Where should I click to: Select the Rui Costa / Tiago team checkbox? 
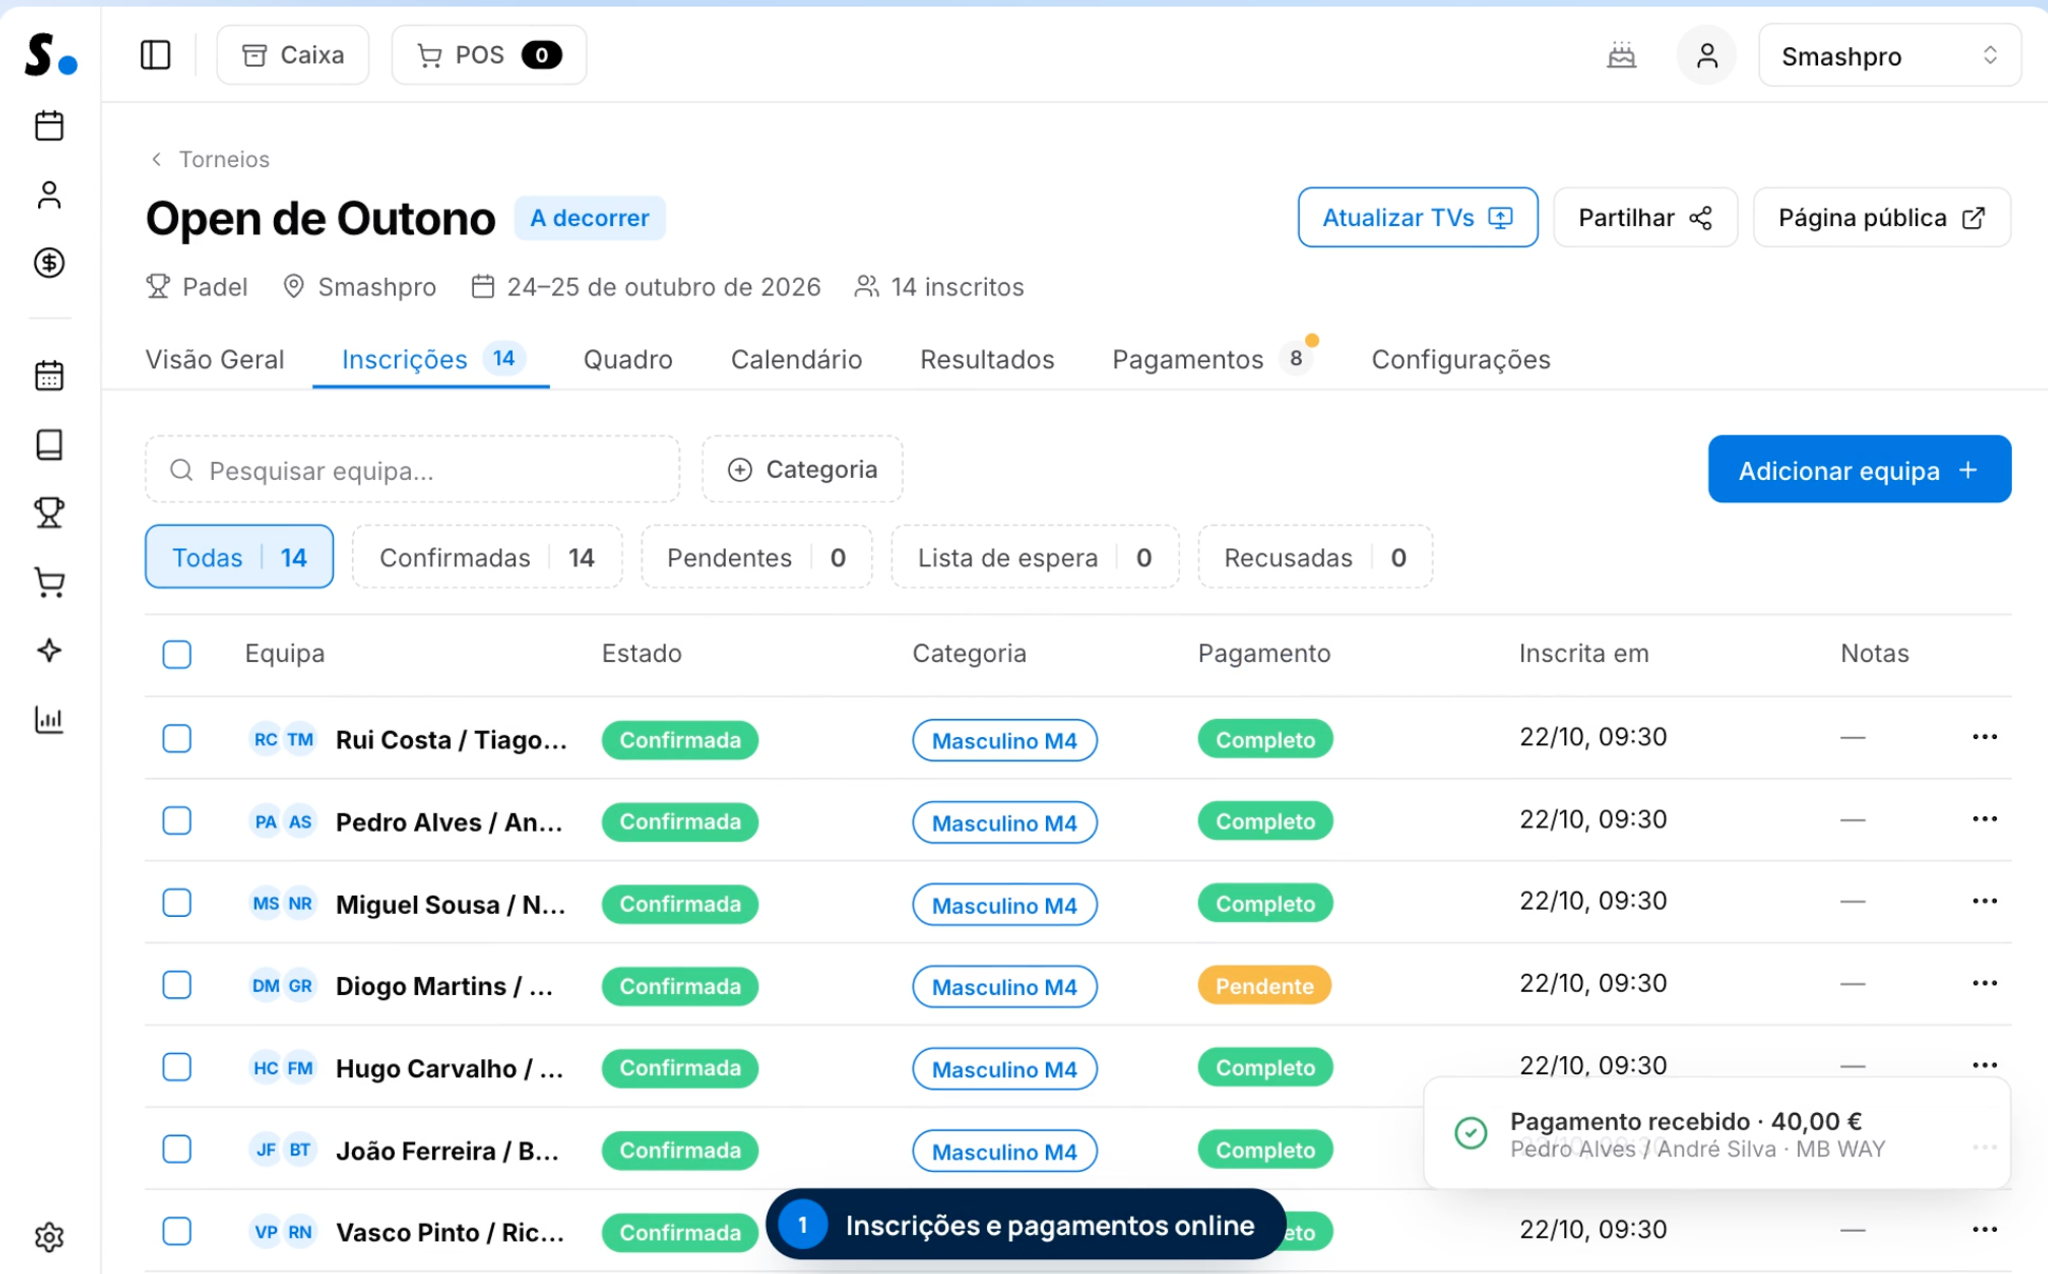tap(177, 739)
